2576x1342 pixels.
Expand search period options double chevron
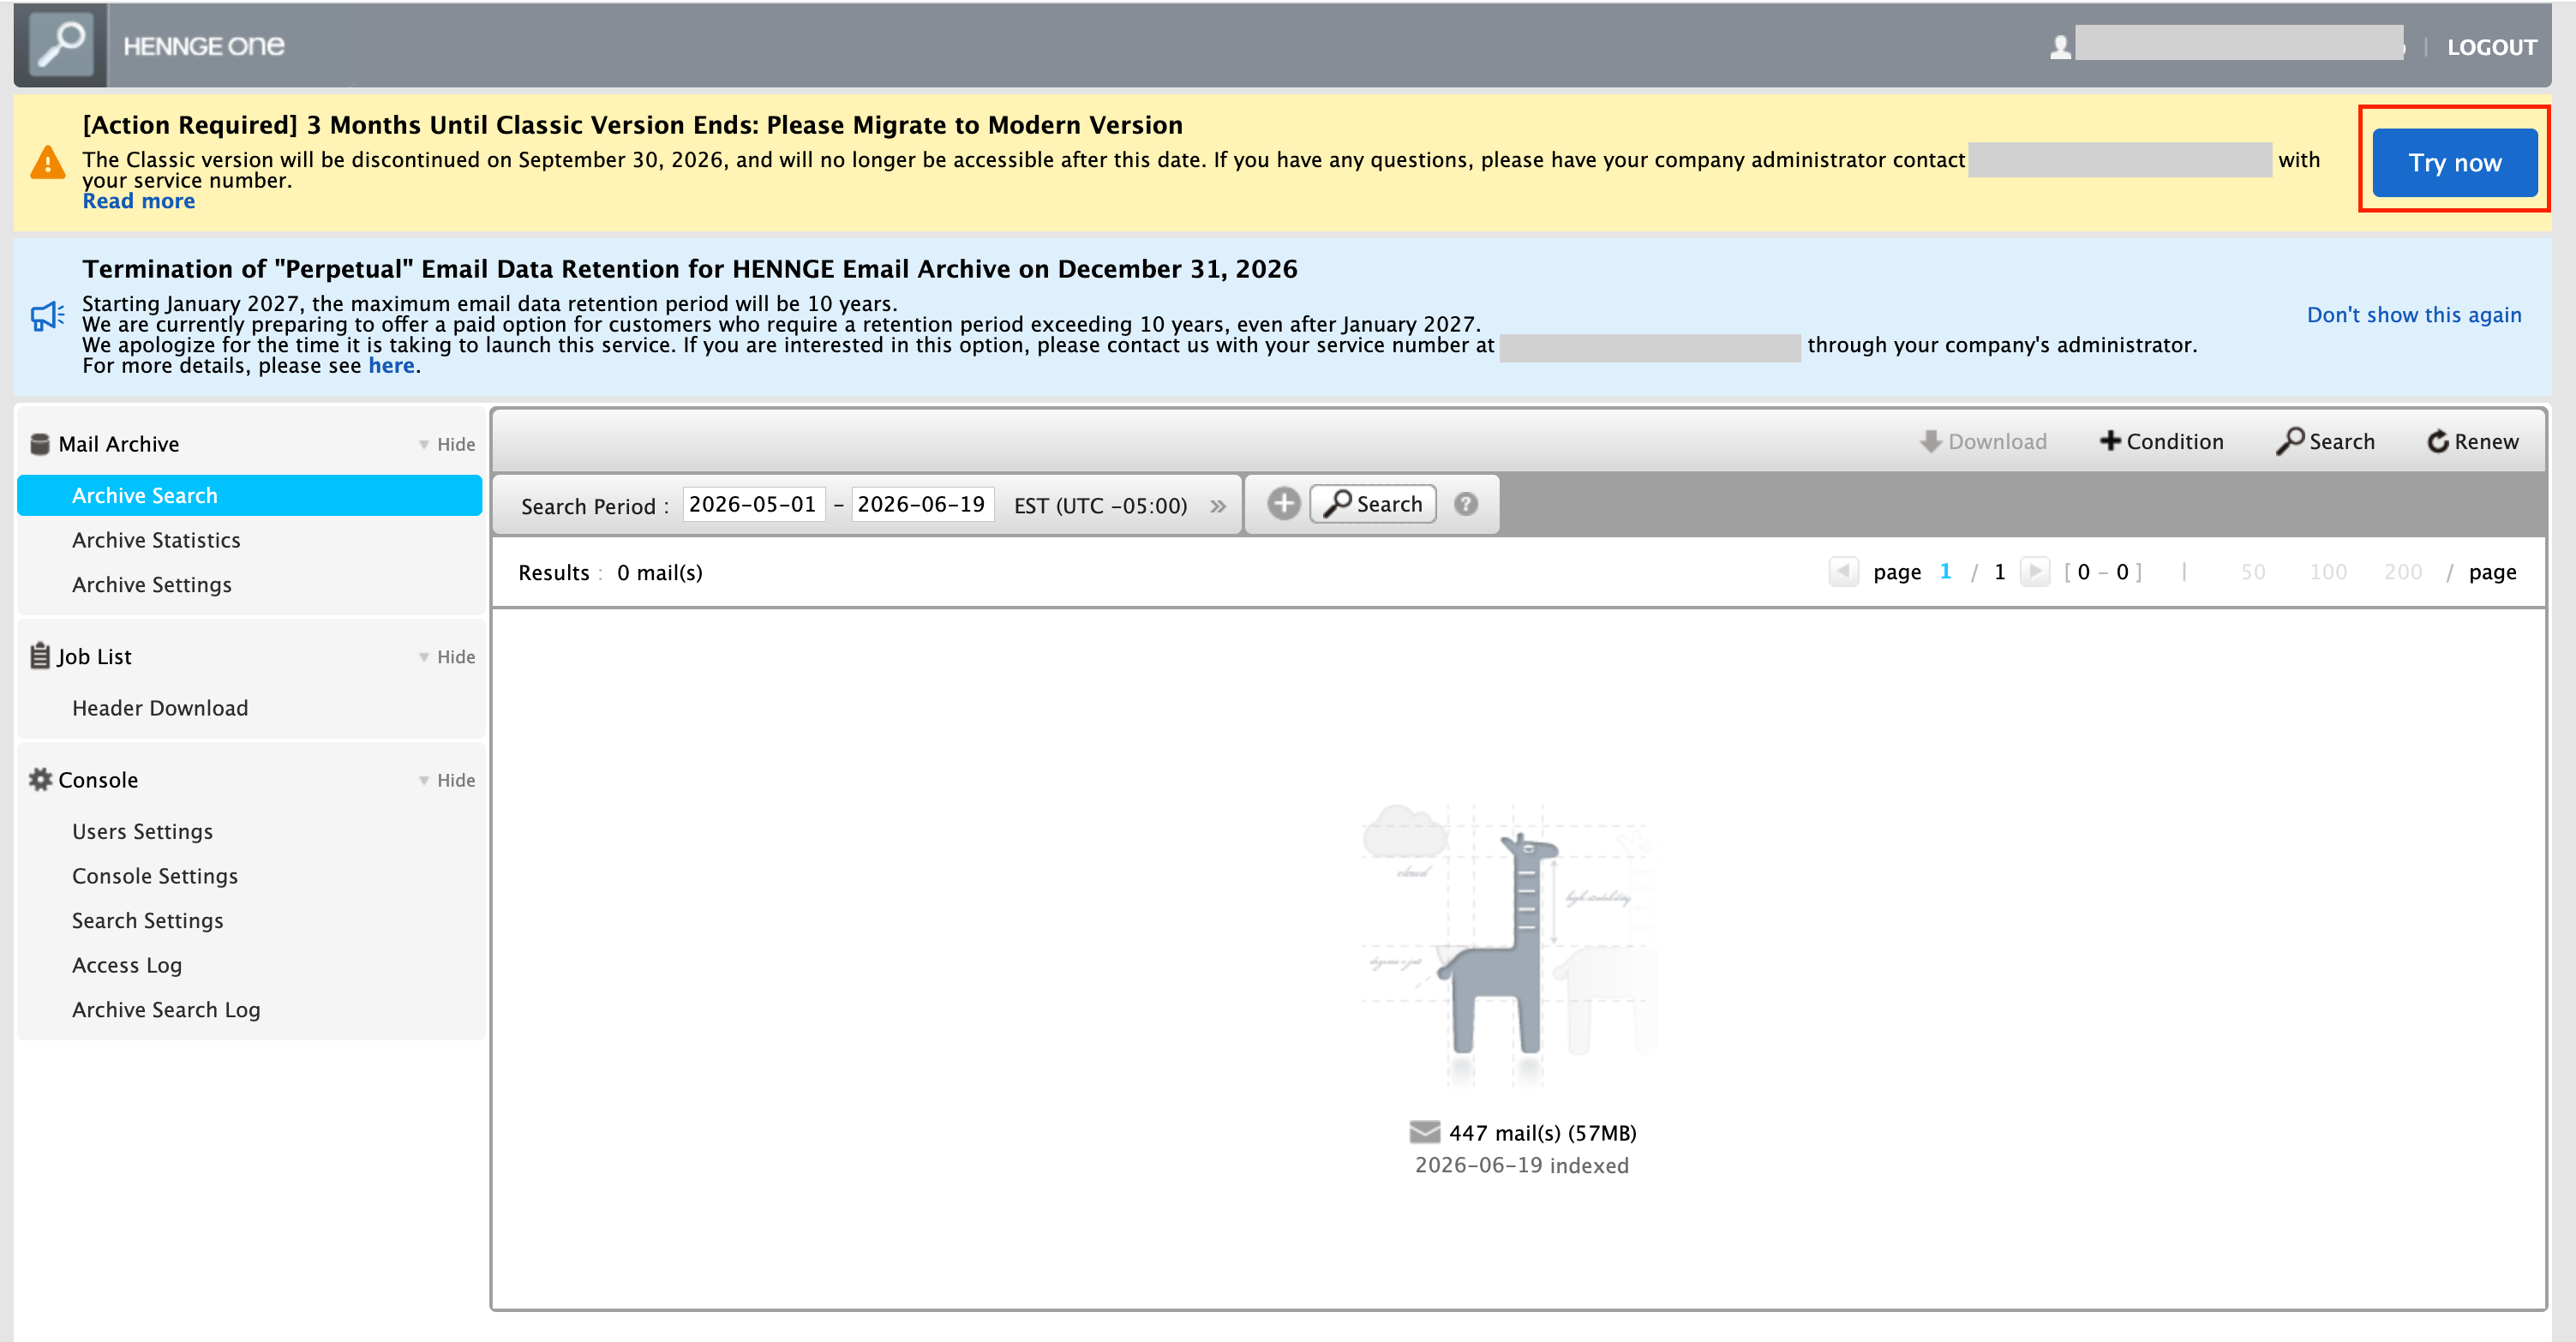coord(1218,506)
